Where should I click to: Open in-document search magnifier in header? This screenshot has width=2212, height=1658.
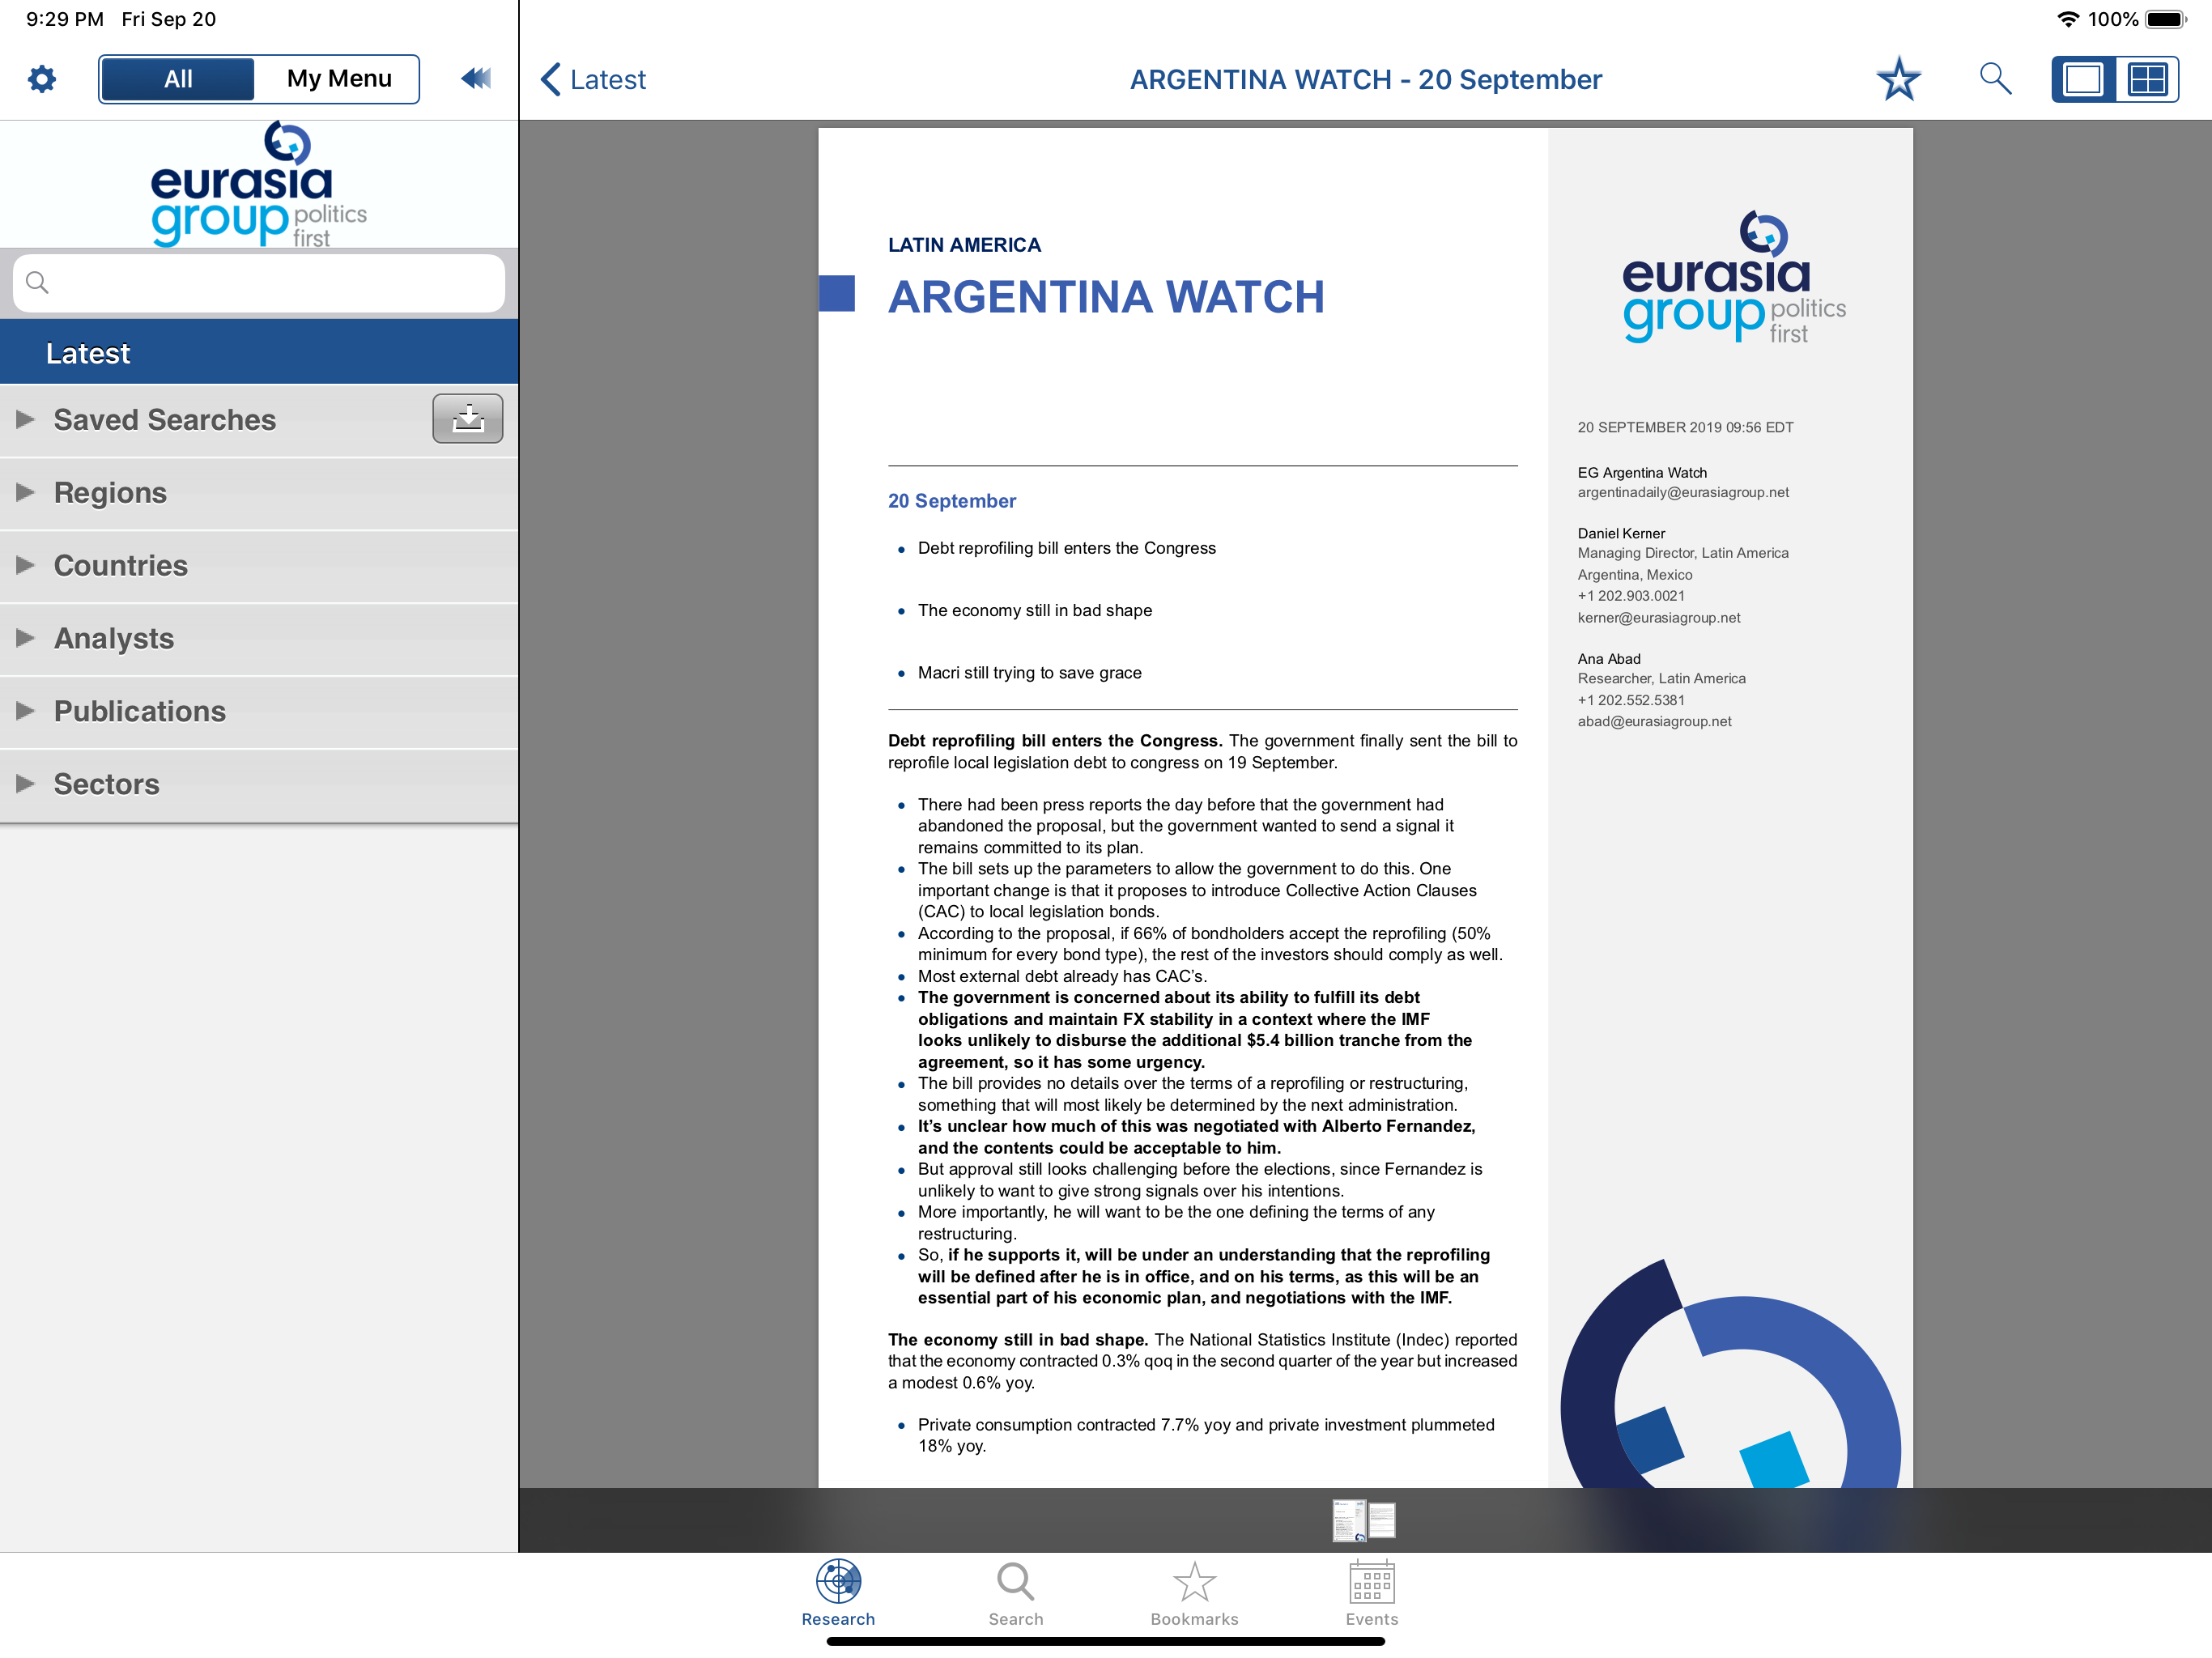[1995, 78]
